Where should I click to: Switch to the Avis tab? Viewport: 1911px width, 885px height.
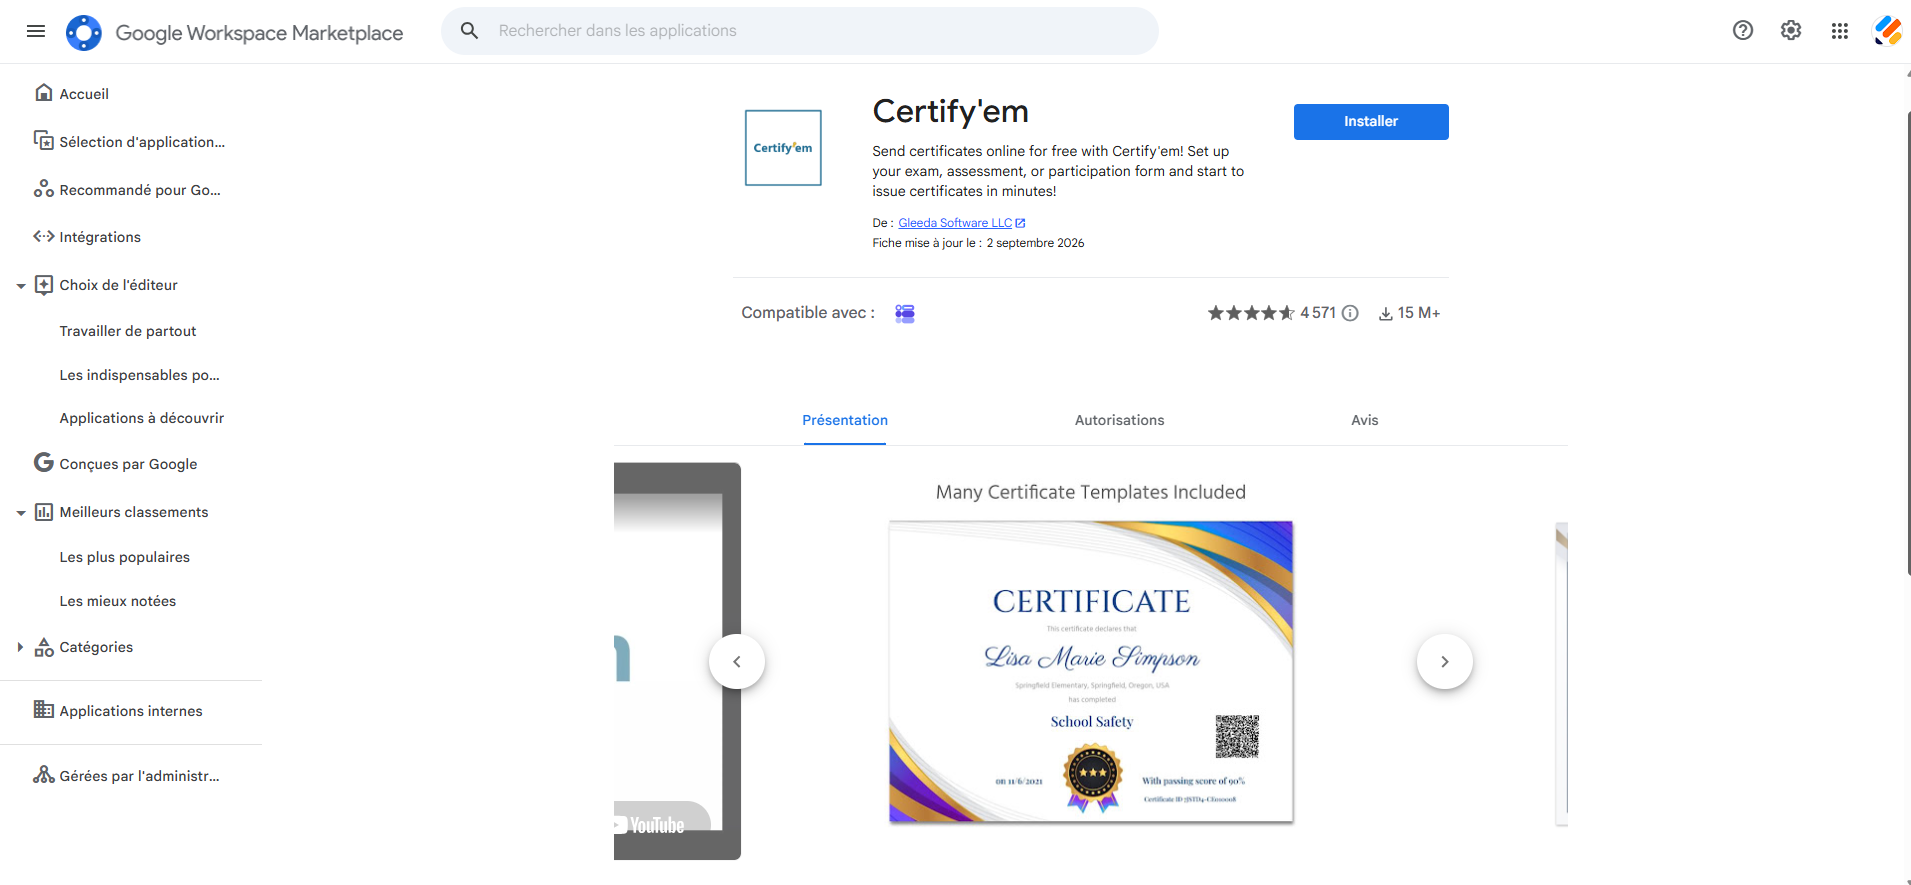coord(1364,421)
